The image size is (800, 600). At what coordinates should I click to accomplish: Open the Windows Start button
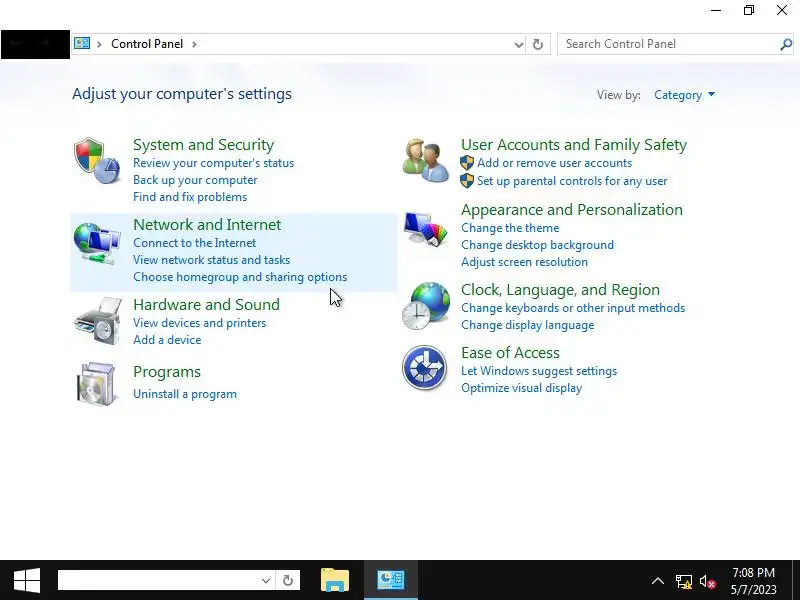(x=27, y=580)
